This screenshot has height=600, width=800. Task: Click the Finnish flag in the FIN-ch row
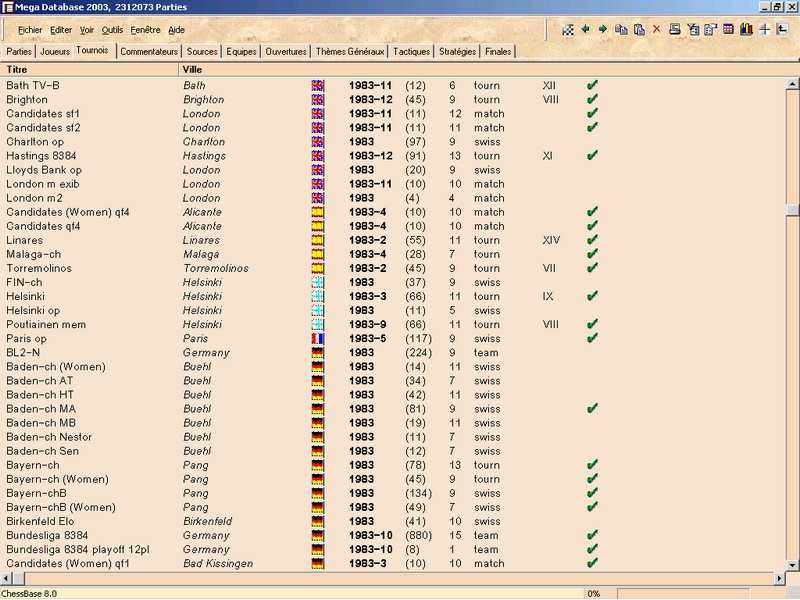click(x=317, y=283)
